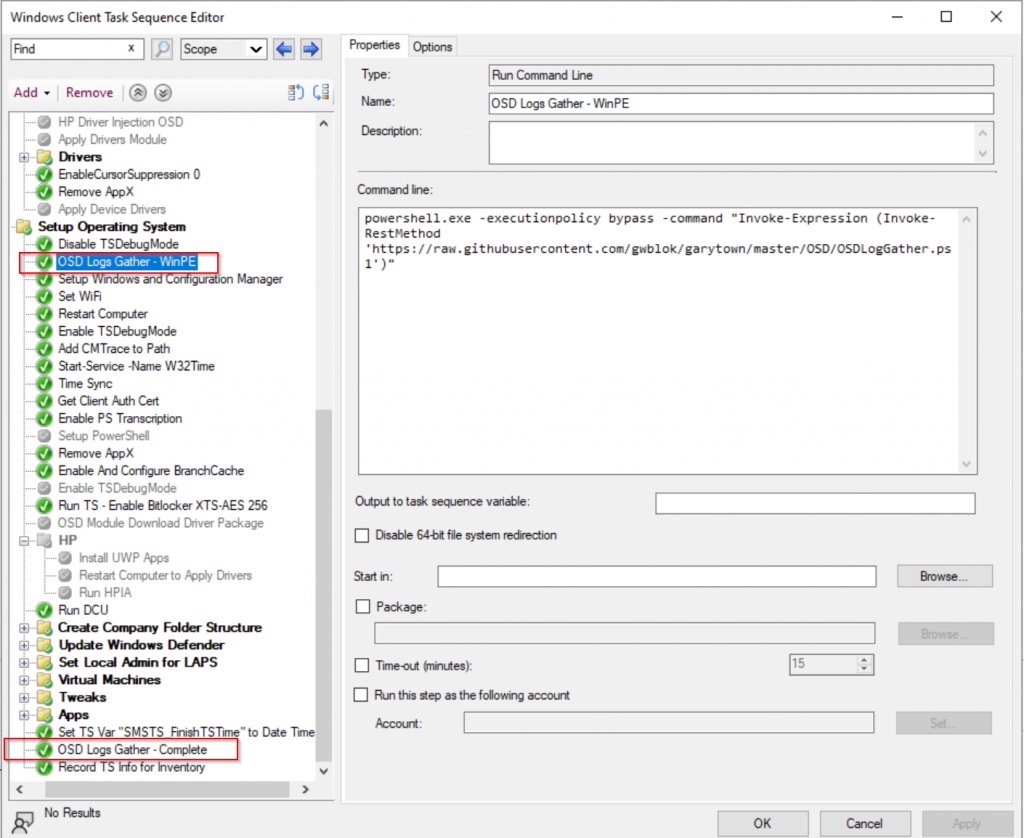Click Output to task sequence variable field
This screenshot has height=838, width=1024.
click(815, 503)
